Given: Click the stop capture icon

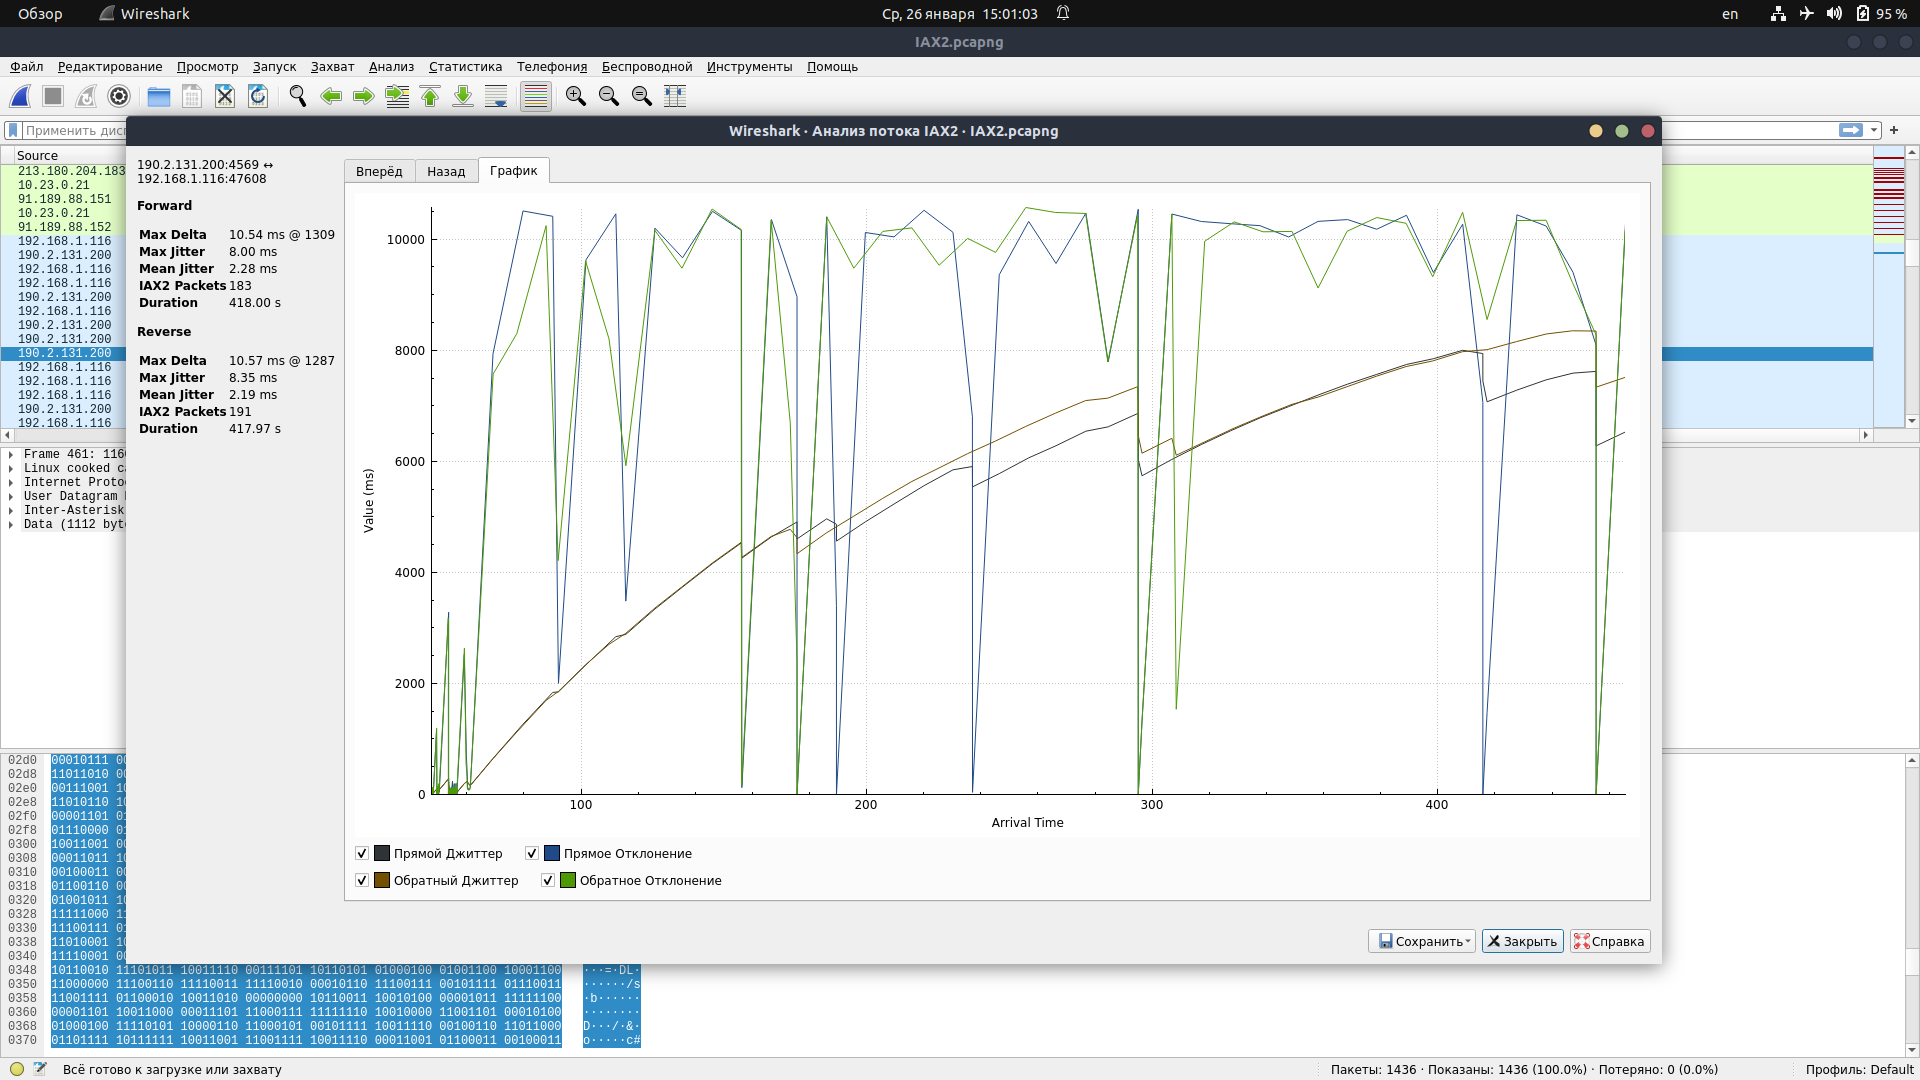Looking at the screenshot, I should point(53,96).
